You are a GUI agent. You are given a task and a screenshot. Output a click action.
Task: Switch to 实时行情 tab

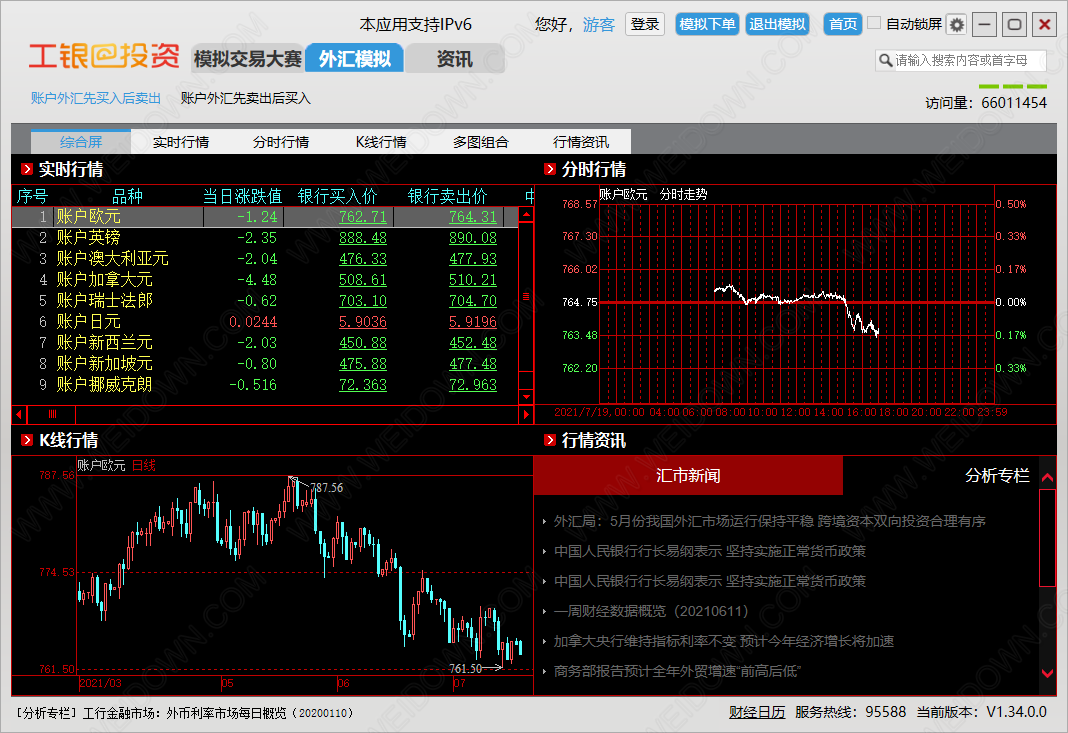click(x=181, y=142)
